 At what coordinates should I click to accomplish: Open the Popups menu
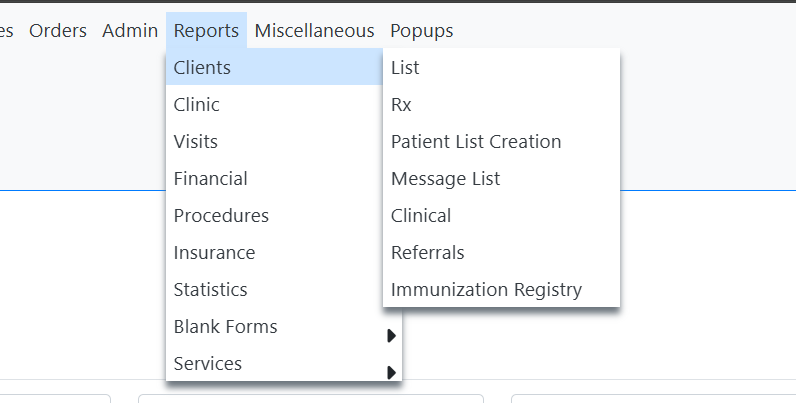[421, 31]
